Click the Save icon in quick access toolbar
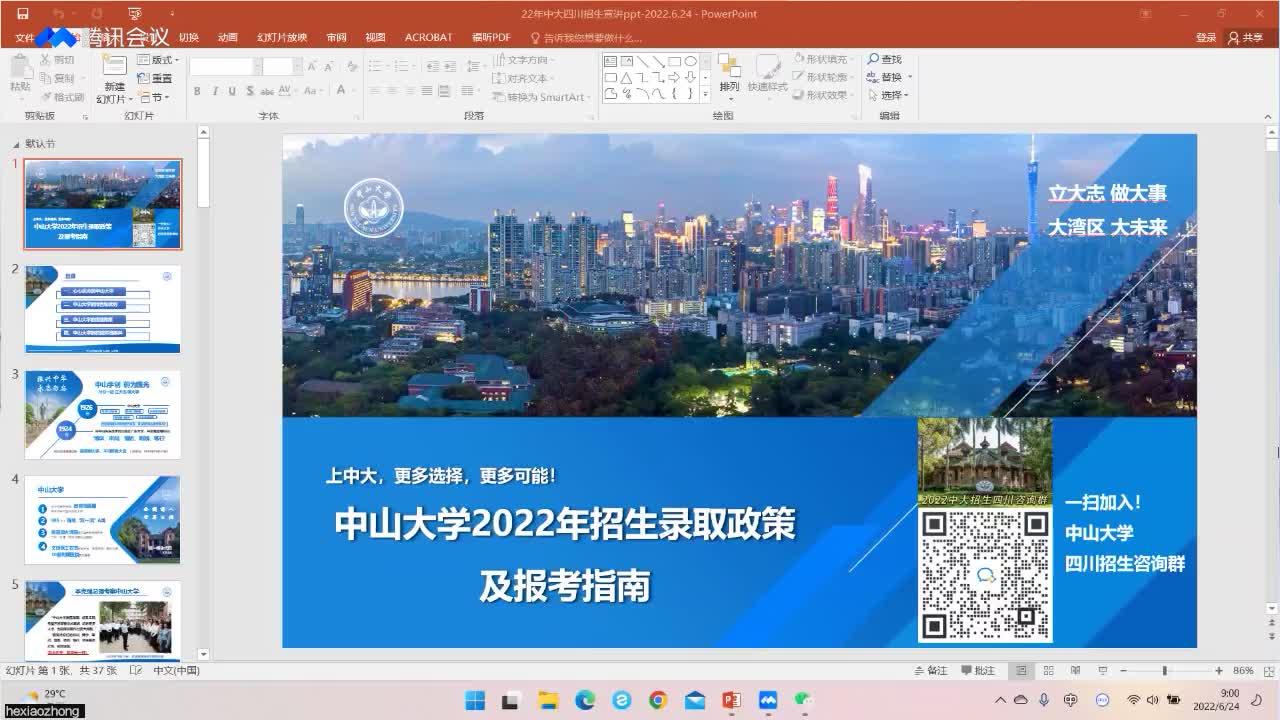This screenshot has width=1280, height=720. point(23,14)
